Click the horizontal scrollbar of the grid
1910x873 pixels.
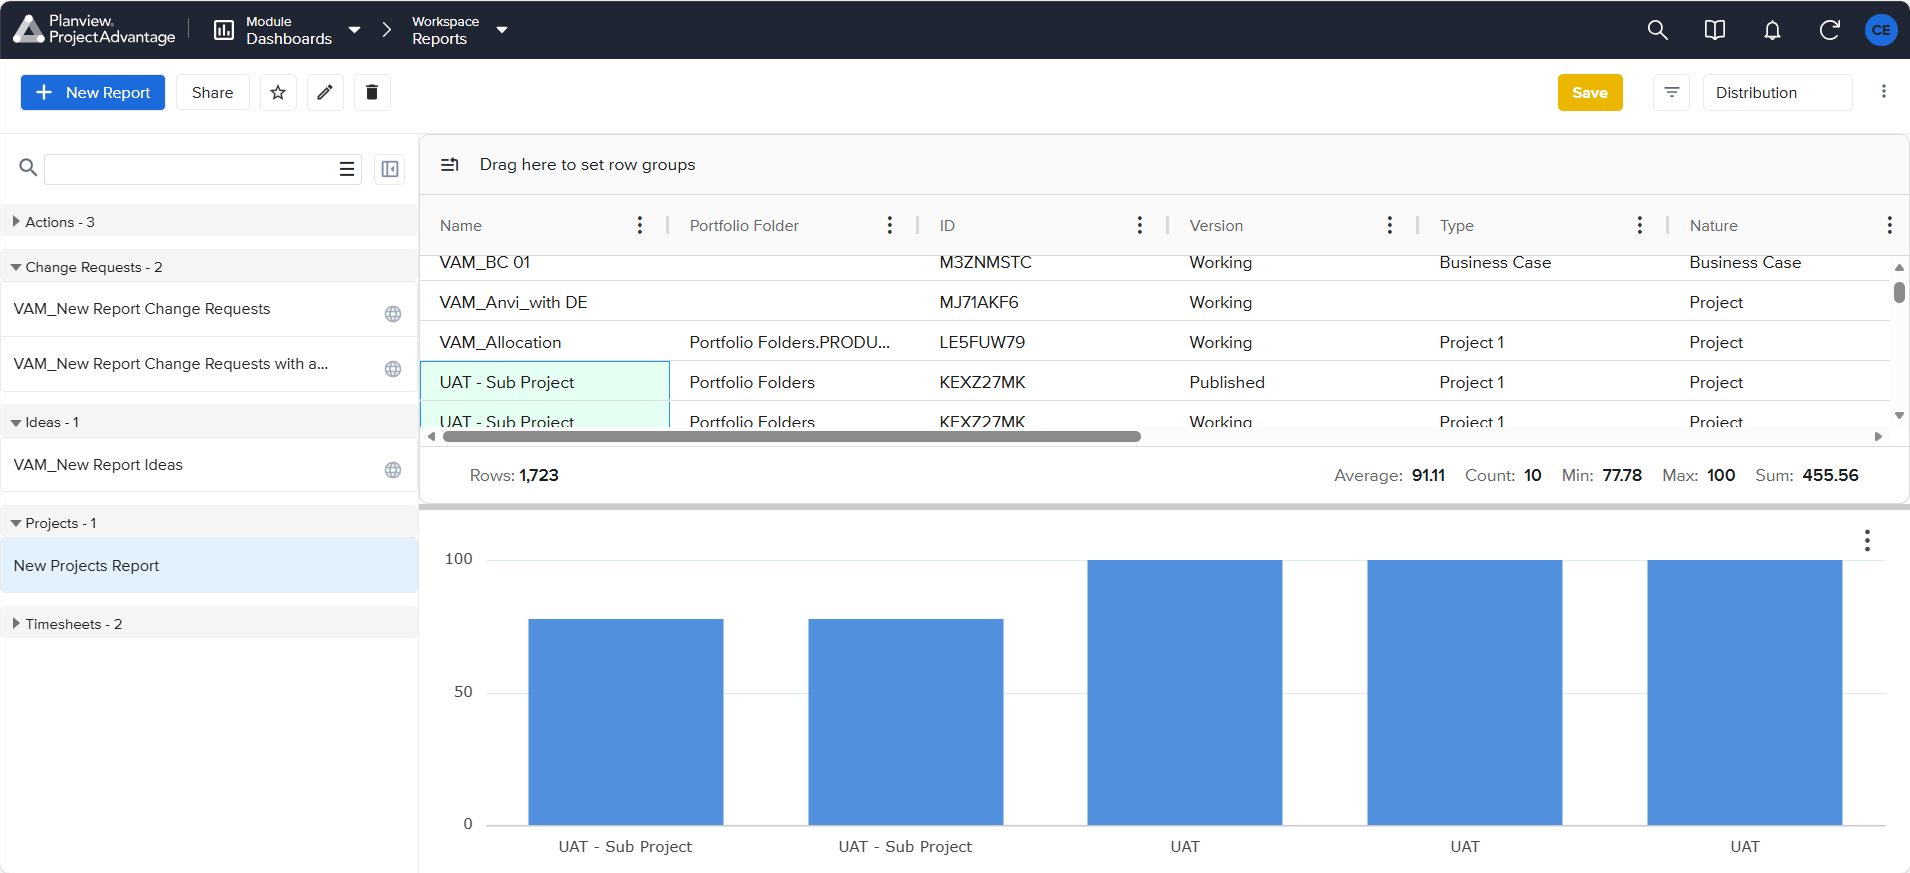tap(792, 436)
